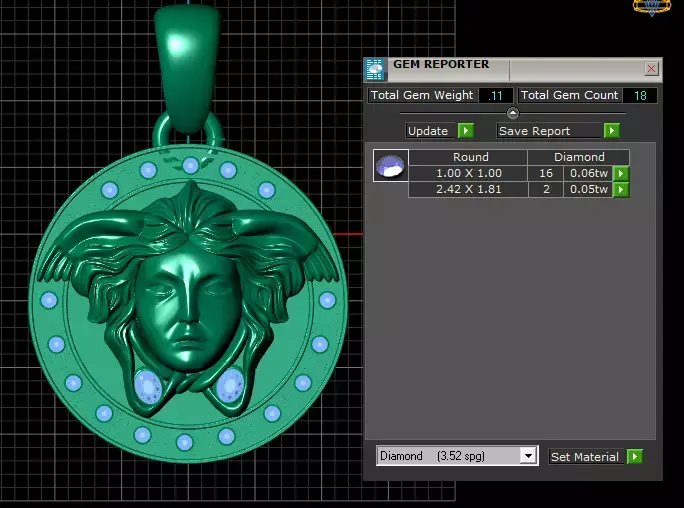Select the round diamond gem thumbnail

tap(390, 166)
